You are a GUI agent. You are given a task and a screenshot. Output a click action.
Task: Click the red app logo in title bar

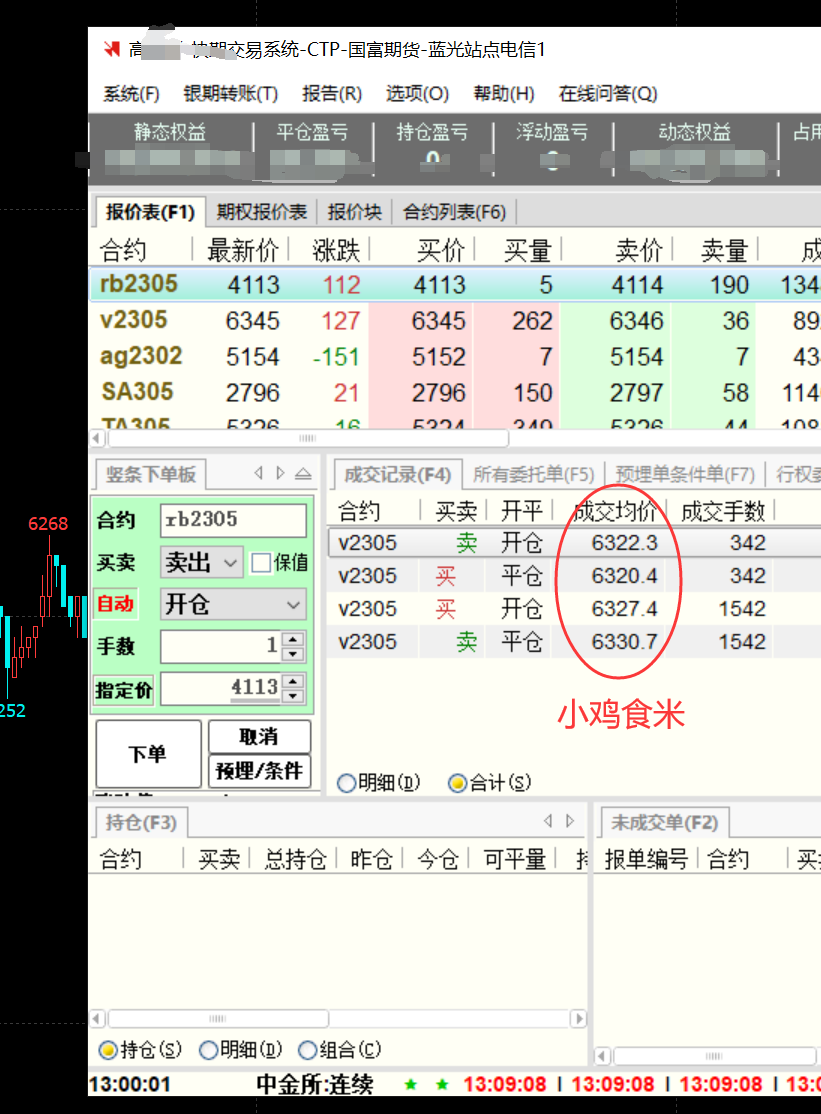click(x=111, y=50)
